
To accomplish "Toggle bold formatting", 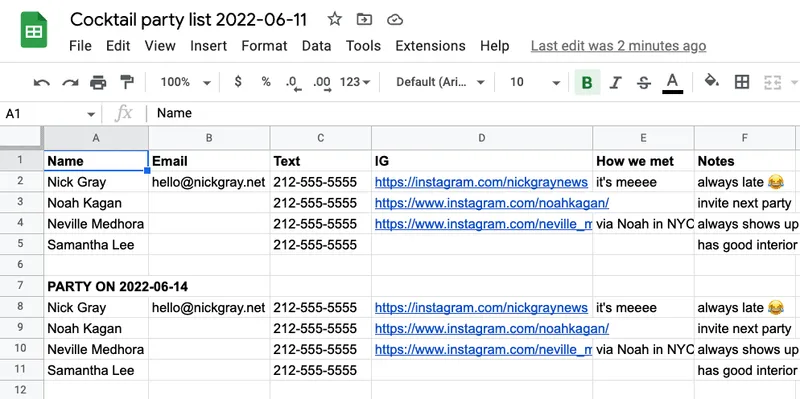I will [x=587, y=82].
